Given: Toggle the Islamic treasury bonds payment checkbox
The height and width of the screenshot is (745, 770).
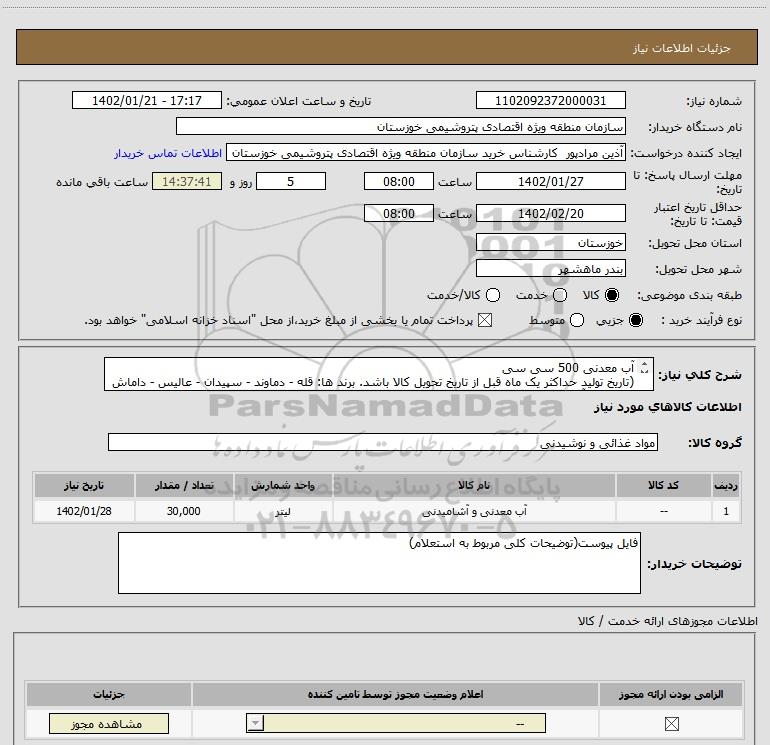Looking at the screenshot, I should pos(485,320).
